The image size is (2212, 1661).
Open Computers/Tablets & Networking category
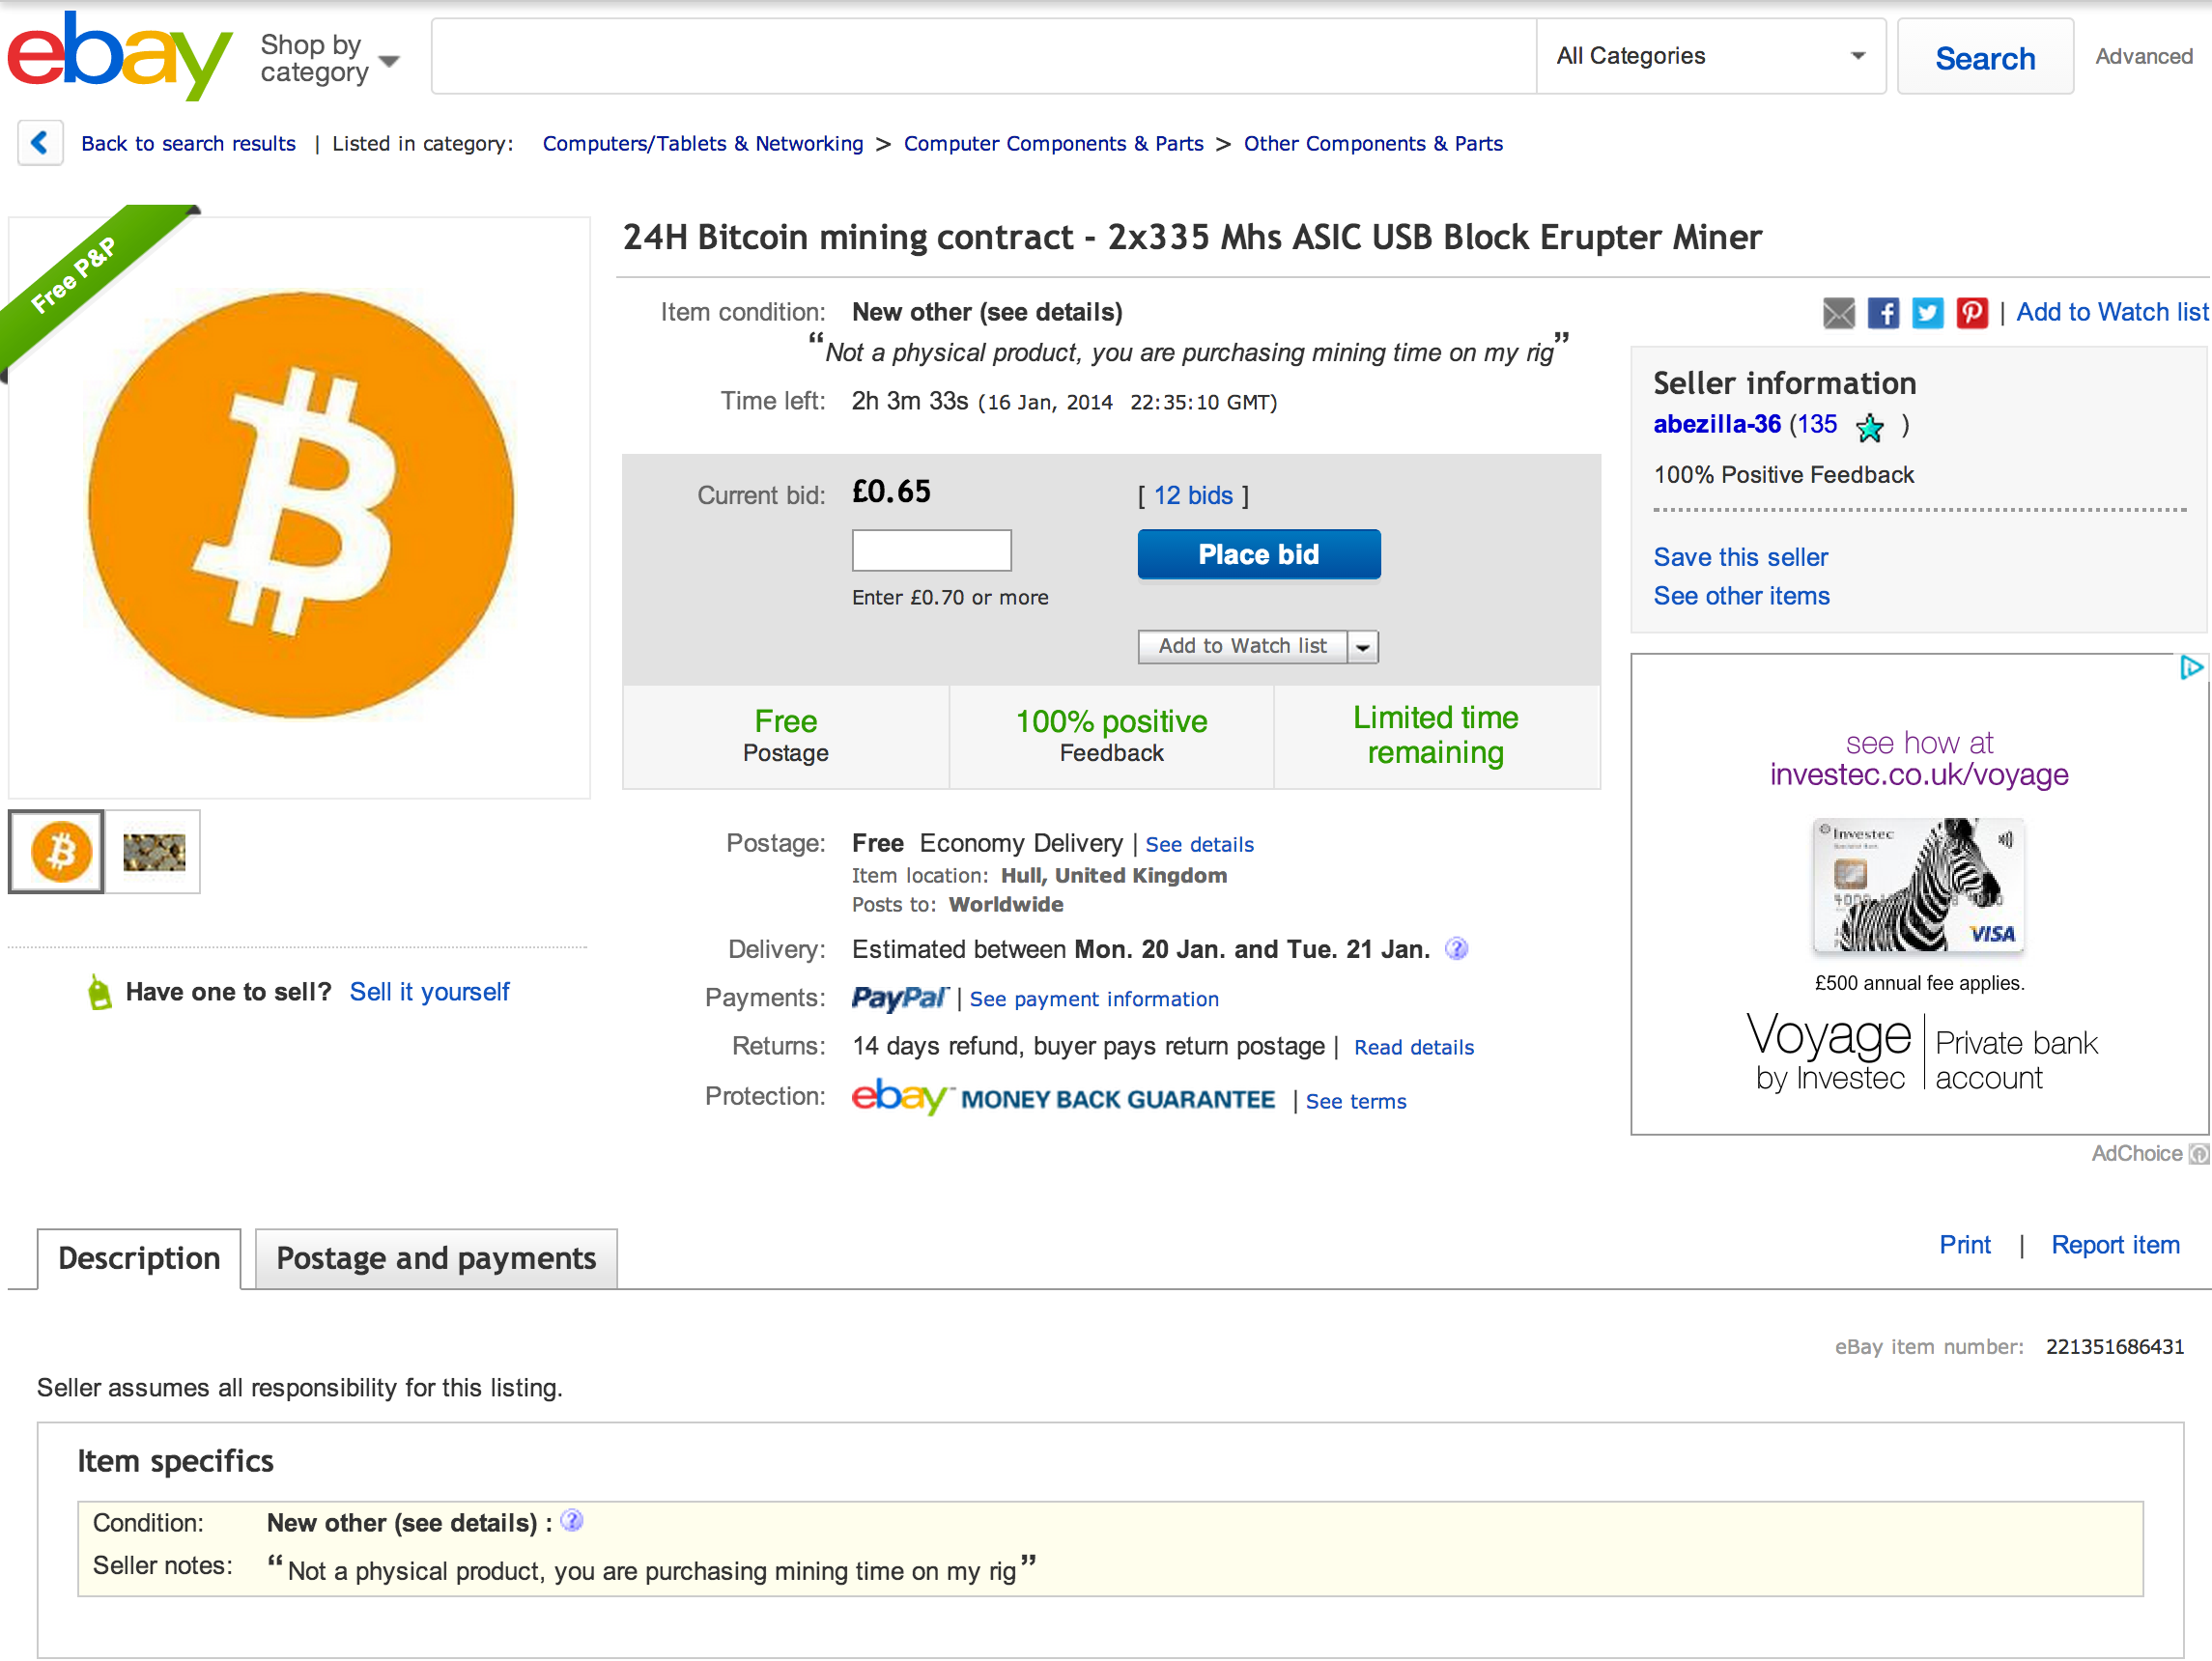[x=703, y=144]
